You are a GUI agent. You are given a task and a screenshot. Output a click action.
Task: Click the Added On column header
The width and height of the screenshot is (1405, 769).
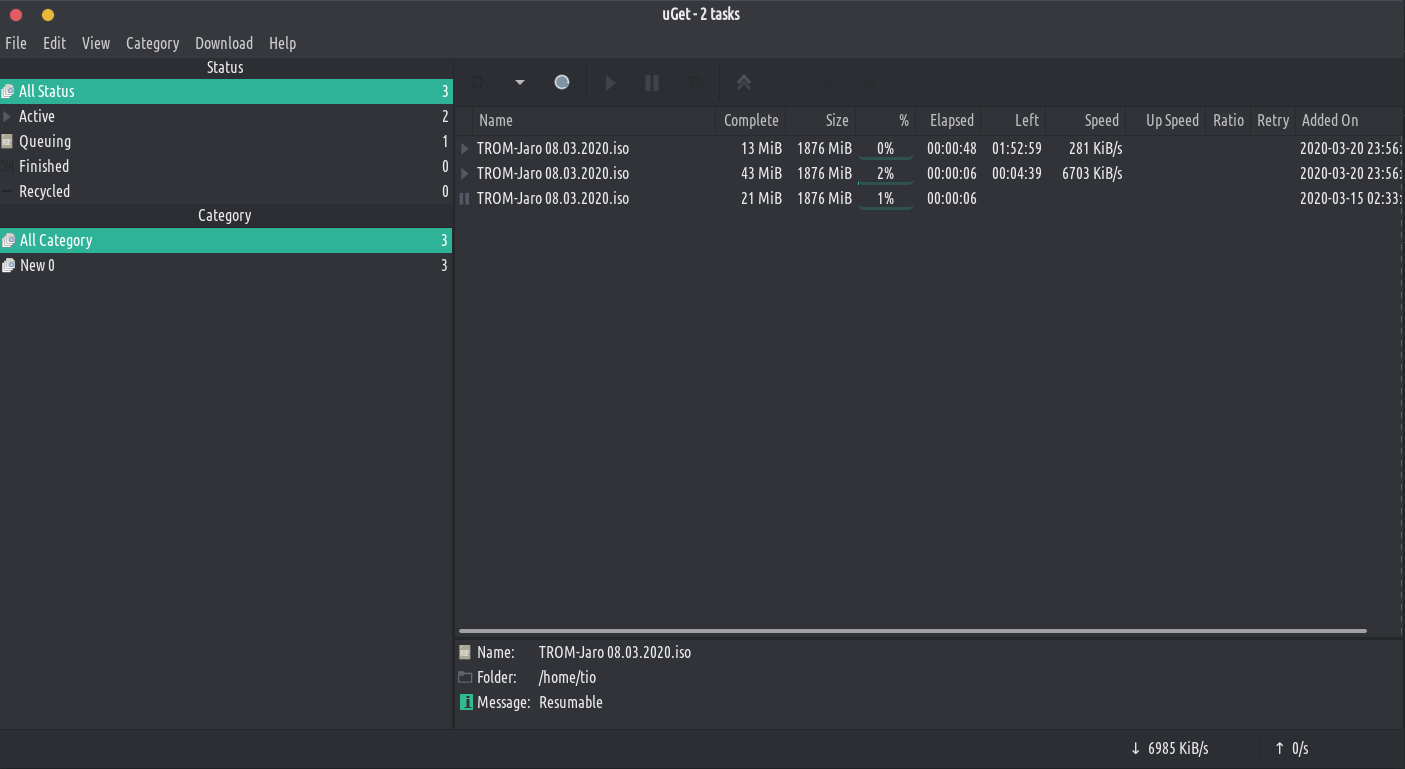1330,120
